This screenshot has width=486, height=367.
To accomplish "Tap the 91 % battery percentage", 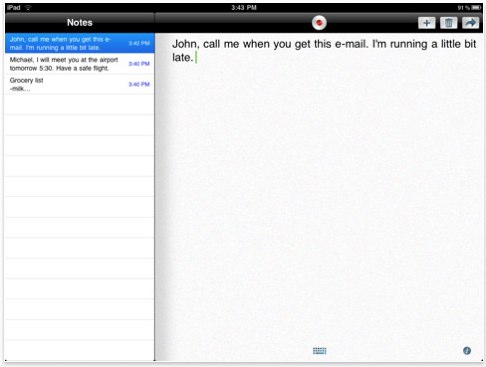I will click(x=463, y=8).
